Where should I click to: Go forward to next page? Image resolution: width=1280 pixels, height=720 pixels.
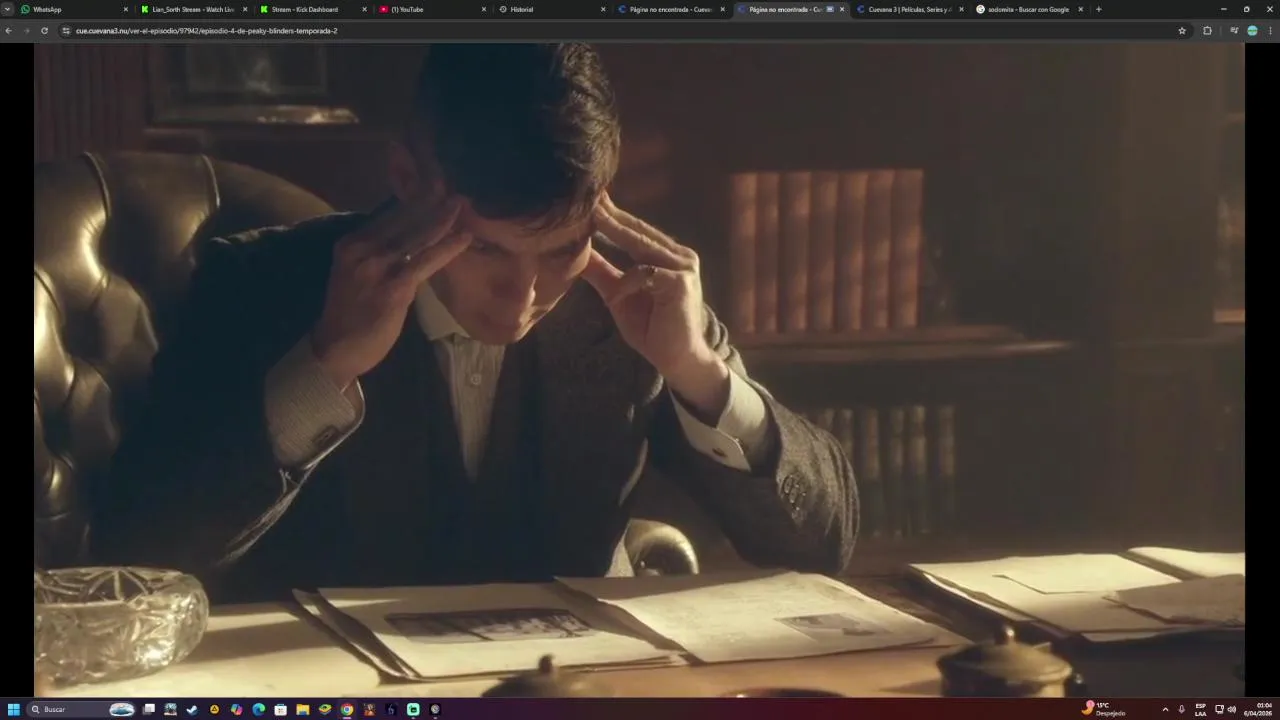[26, 31]
